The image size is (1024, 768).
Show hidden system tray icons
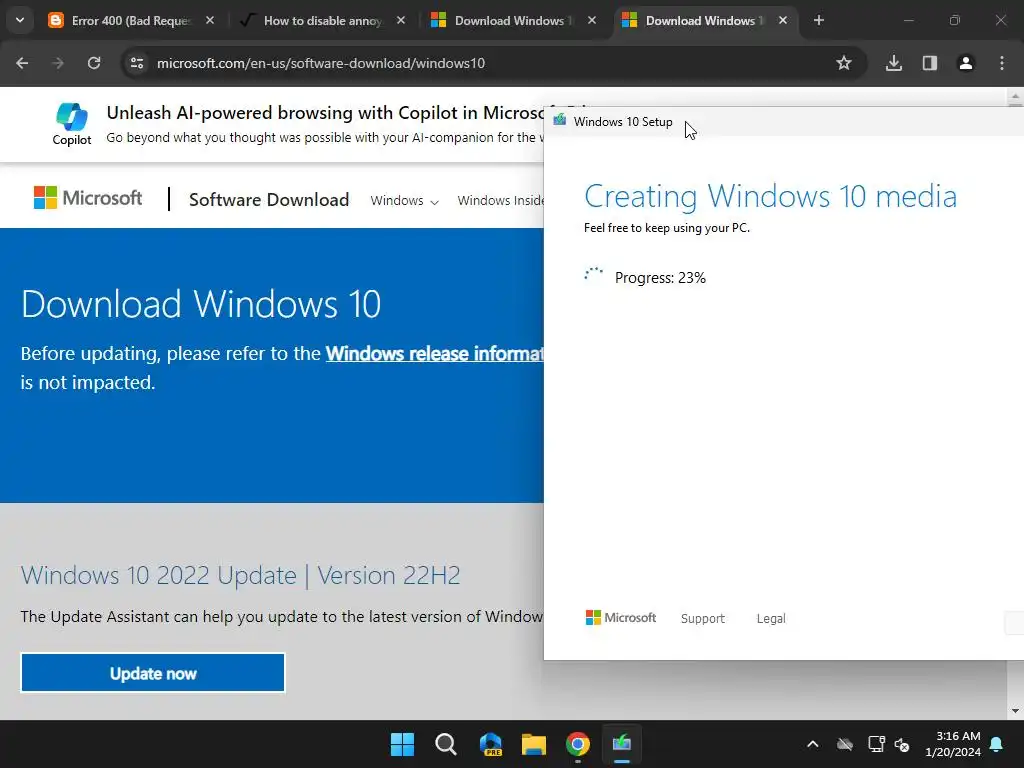(812, 744)
